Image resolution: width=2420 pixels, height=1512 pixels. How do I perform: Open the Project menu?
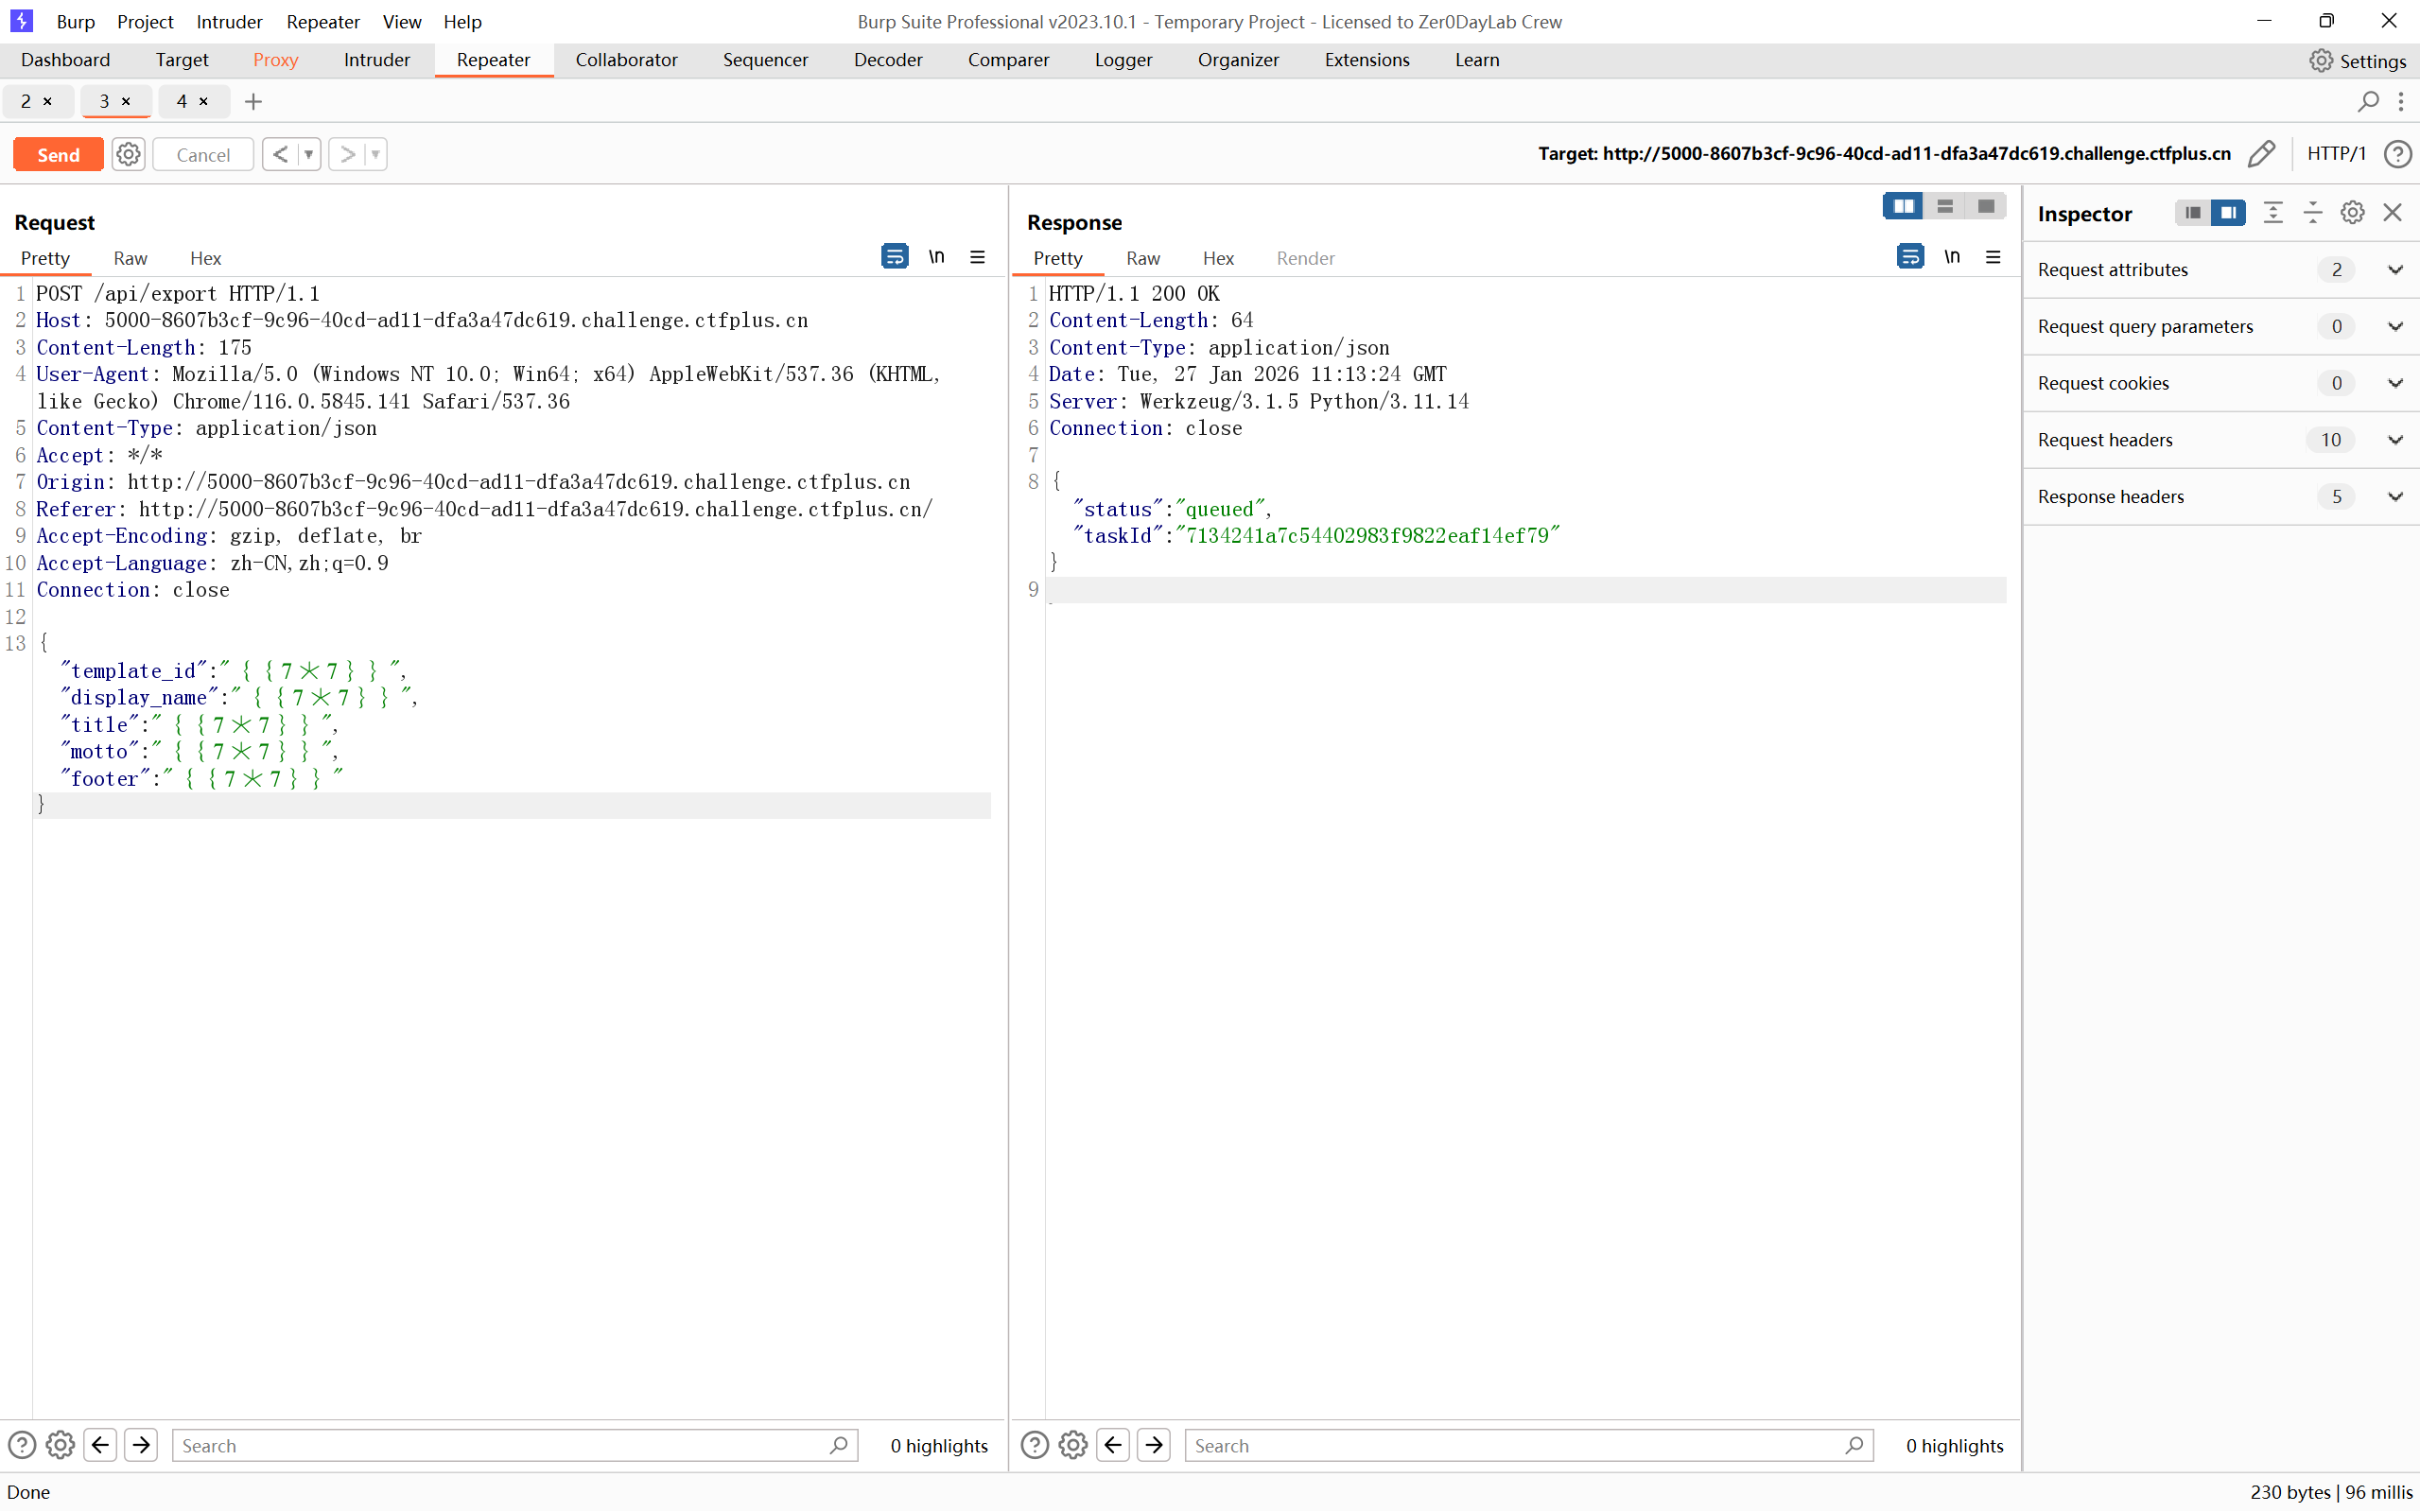tap(145, 21)
